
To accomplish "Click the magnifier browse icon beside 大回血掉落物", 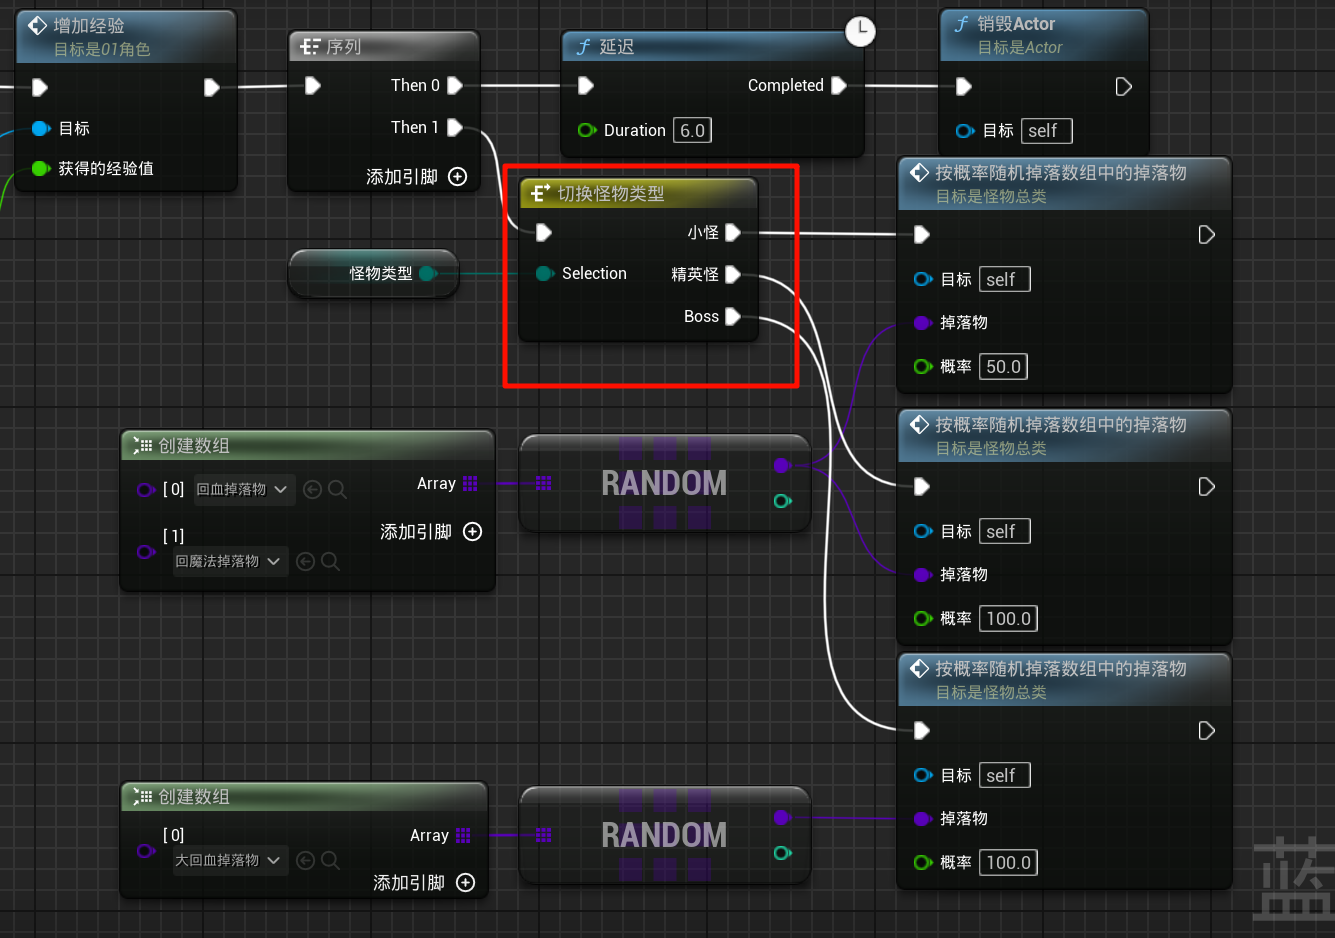I will pyautogui.click(x=331, y=860).
